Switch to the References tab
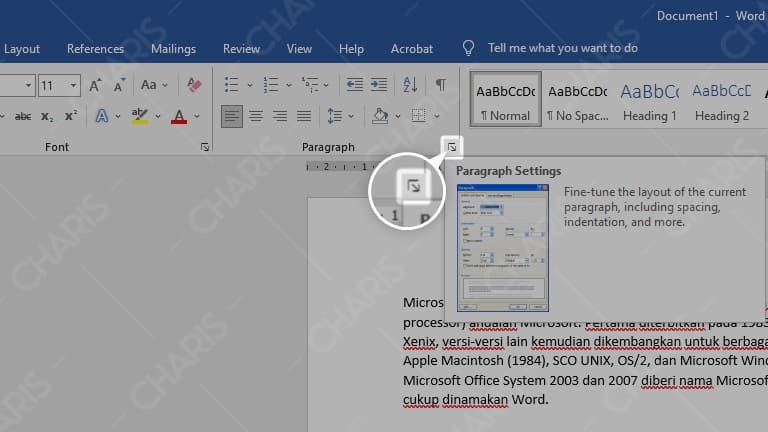The height and width of the screenshot is (432, 768). 96,48
